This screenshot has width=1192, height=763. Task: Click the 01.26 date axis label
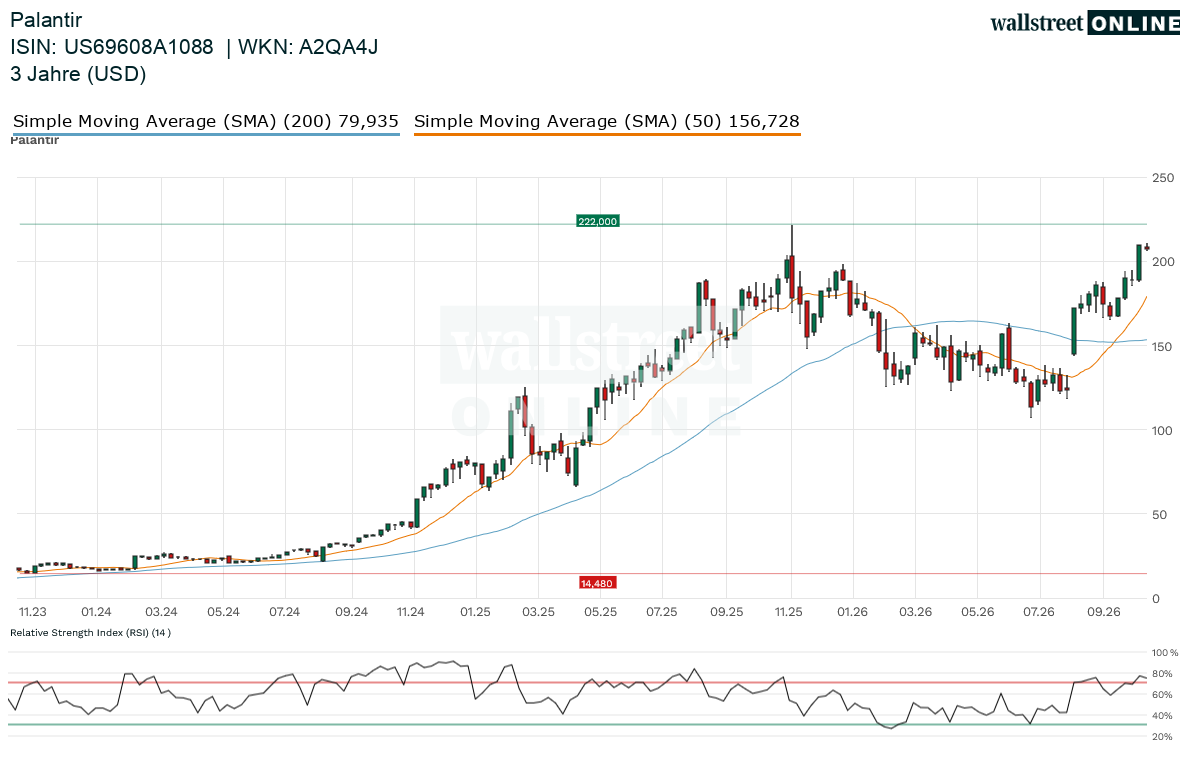pyautogui.click(x=853, y=612)
